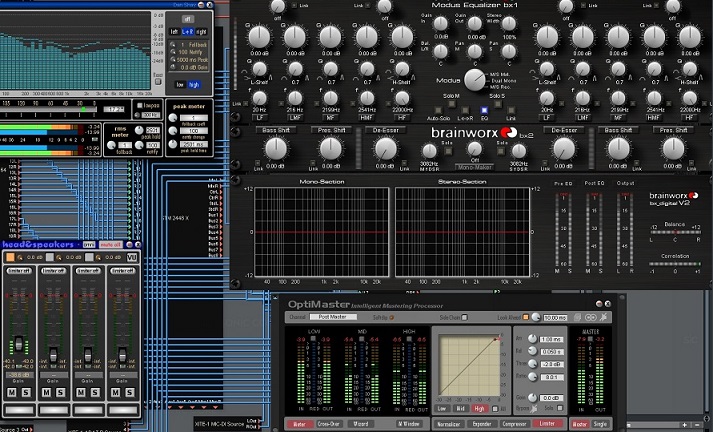
Task: Click the left De-Esser button on bx2
Action: [386, 130]
